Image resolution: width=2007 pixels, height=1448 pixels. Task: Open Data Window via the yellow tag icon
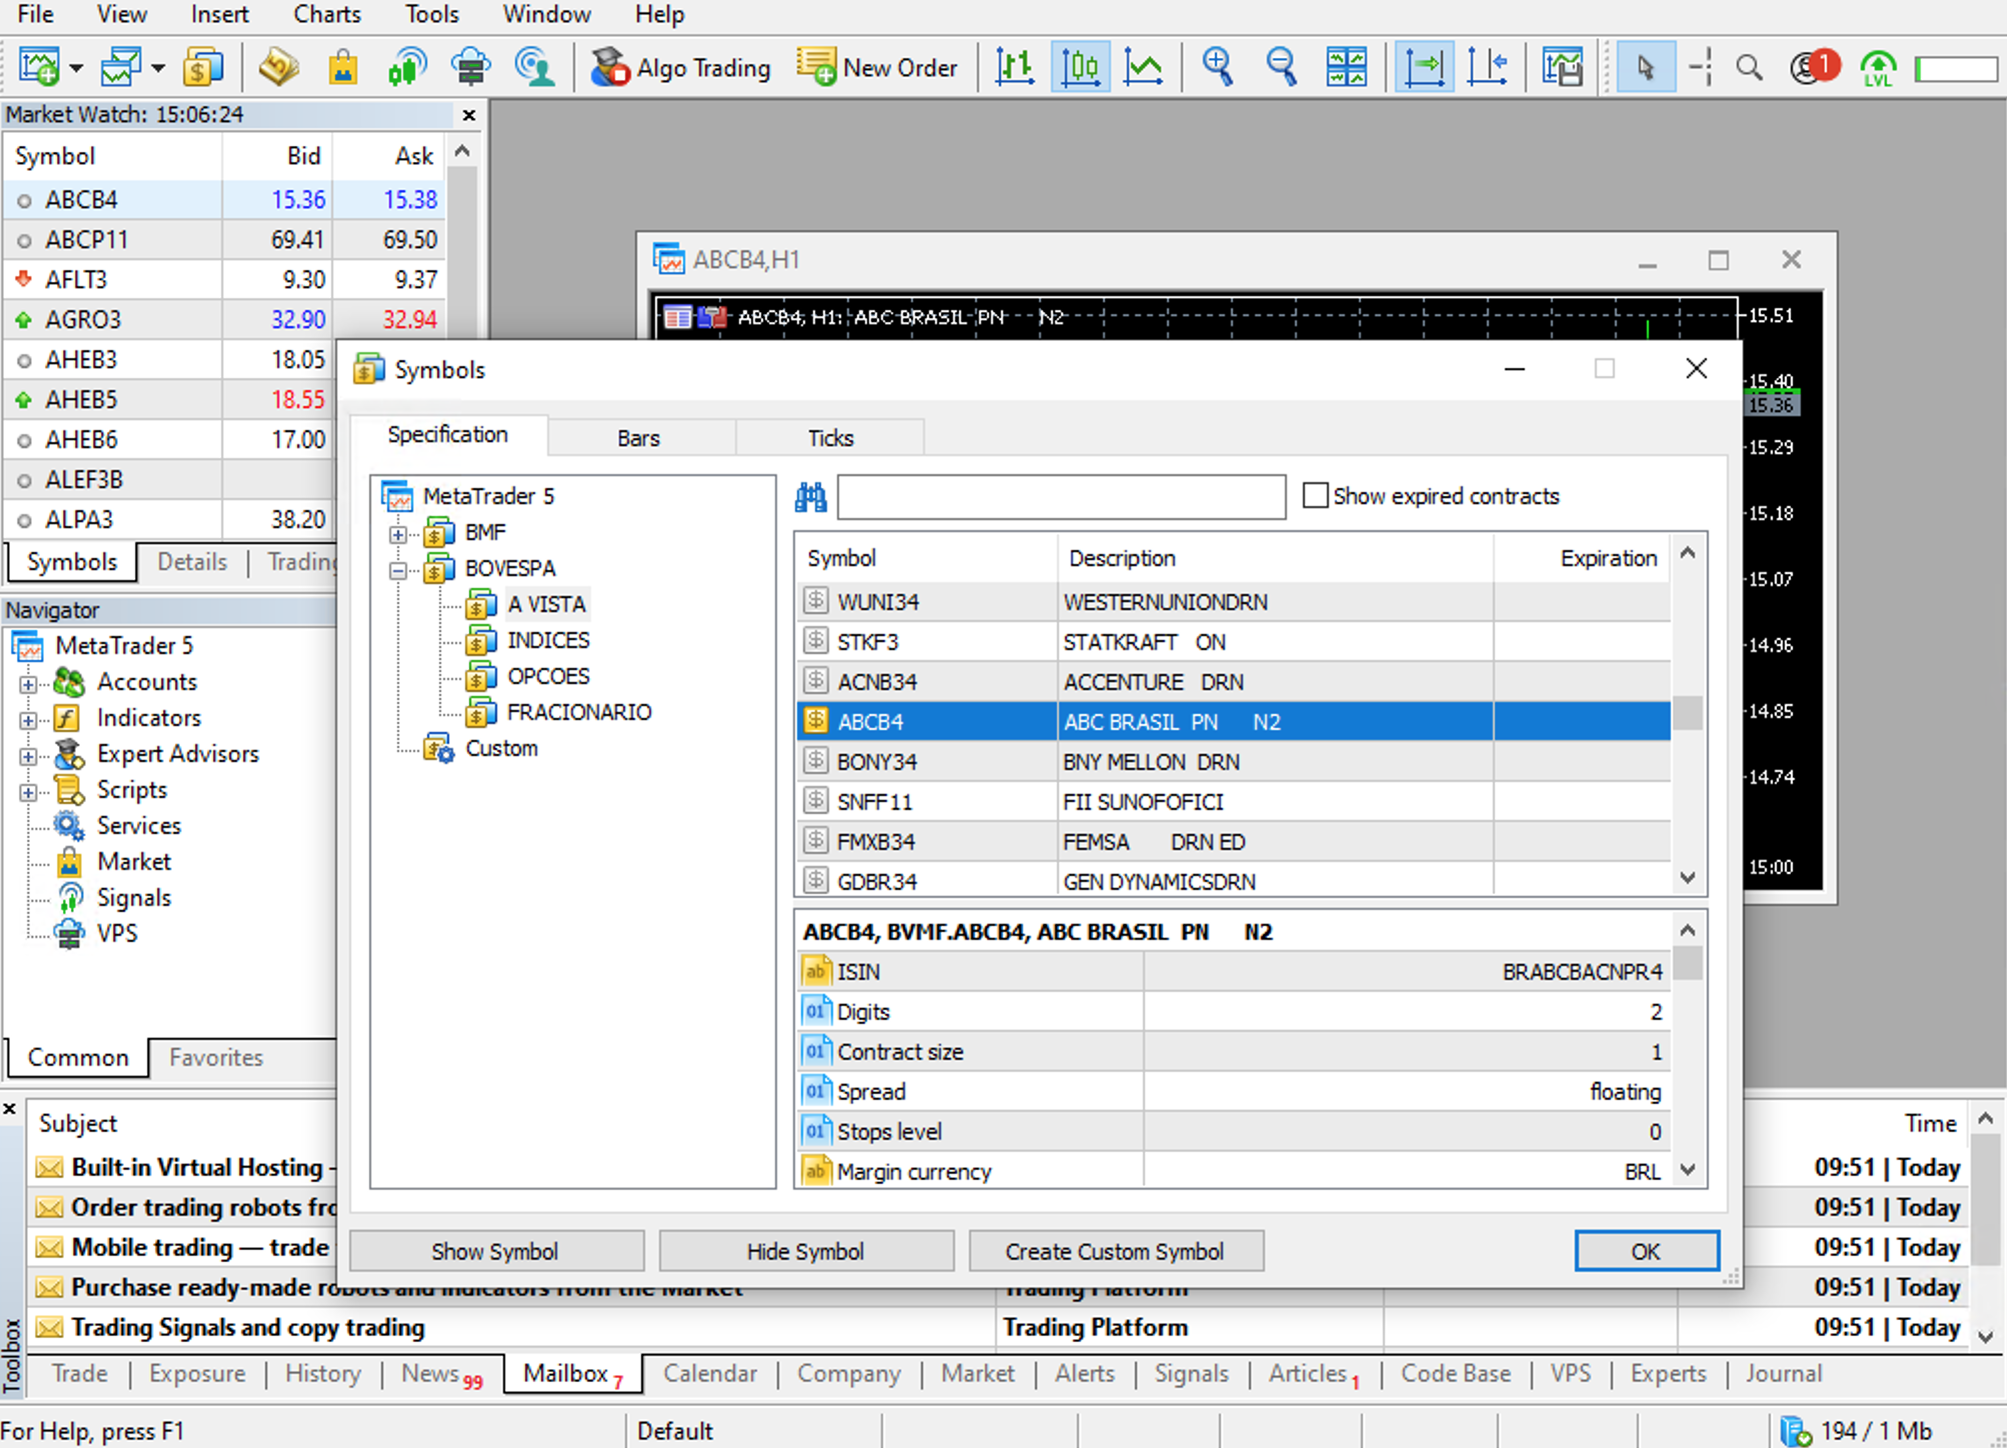pos(279,68)
